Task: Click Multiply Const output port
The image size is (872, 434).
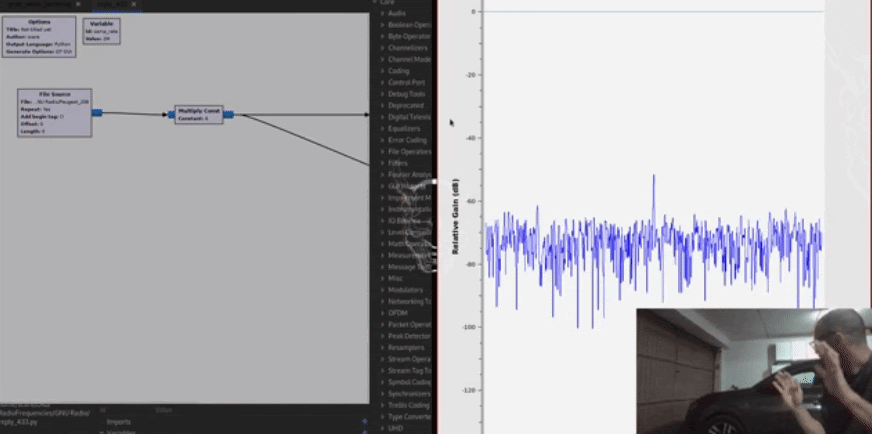Action: click(229, 114)
